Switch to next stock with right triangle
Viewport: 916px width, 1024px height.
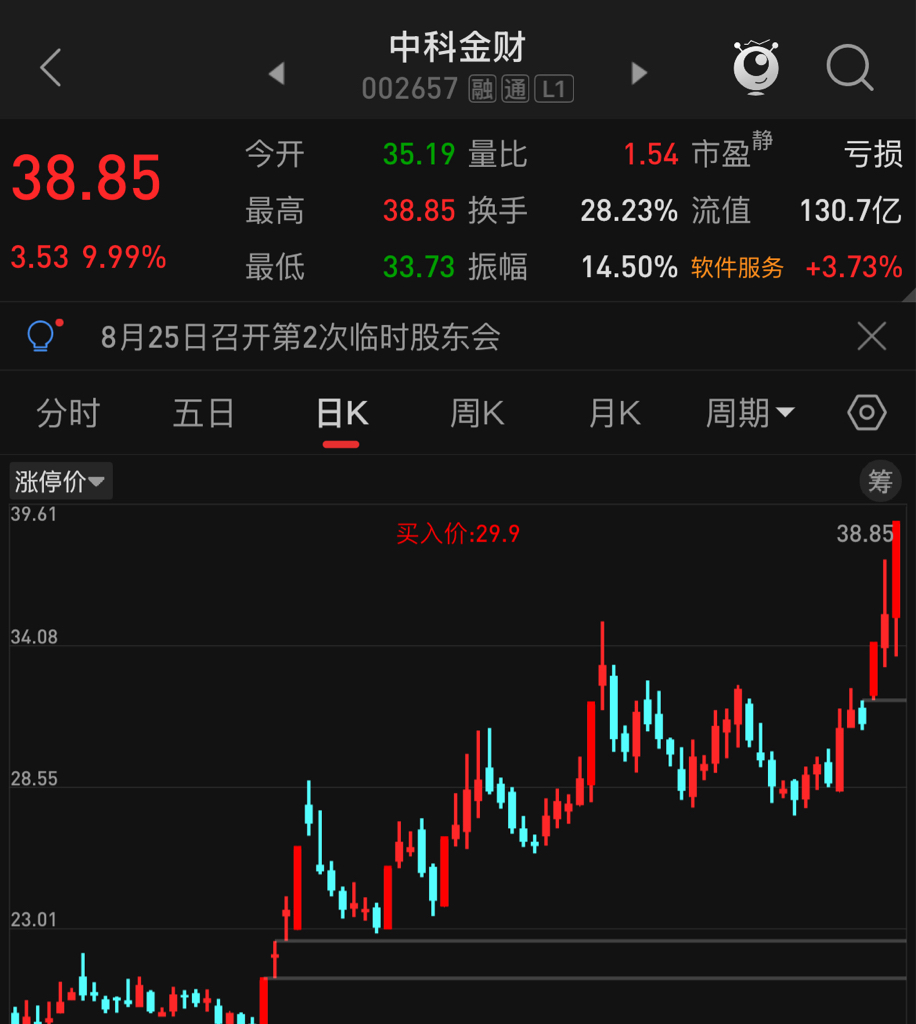pyautogui.click(x=639, y=73)
